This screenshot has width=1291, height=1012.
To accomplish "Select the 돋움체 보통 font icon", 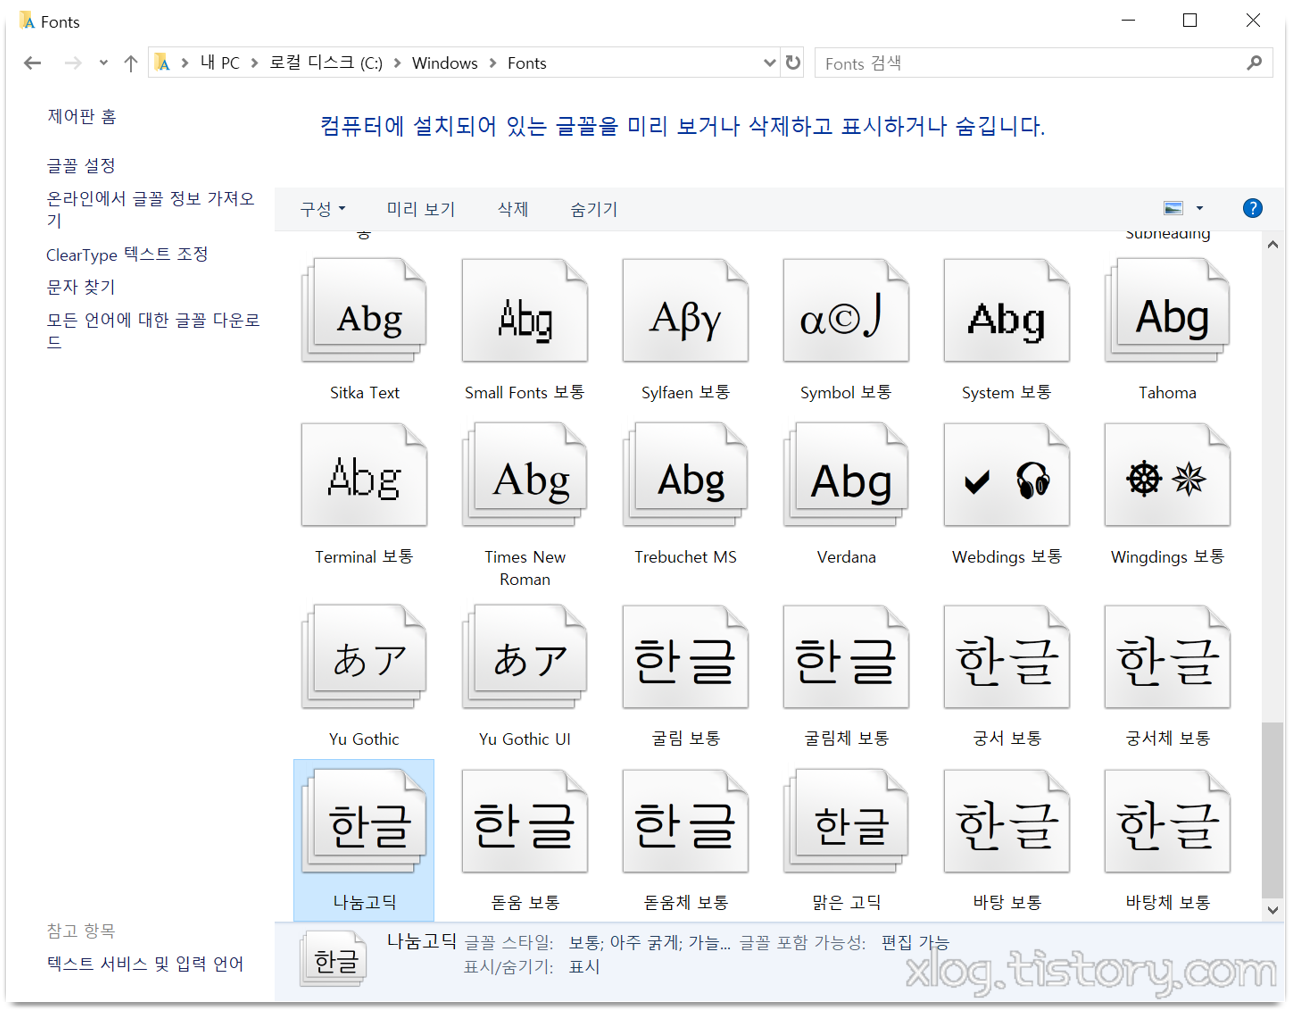I will point(685,821).
